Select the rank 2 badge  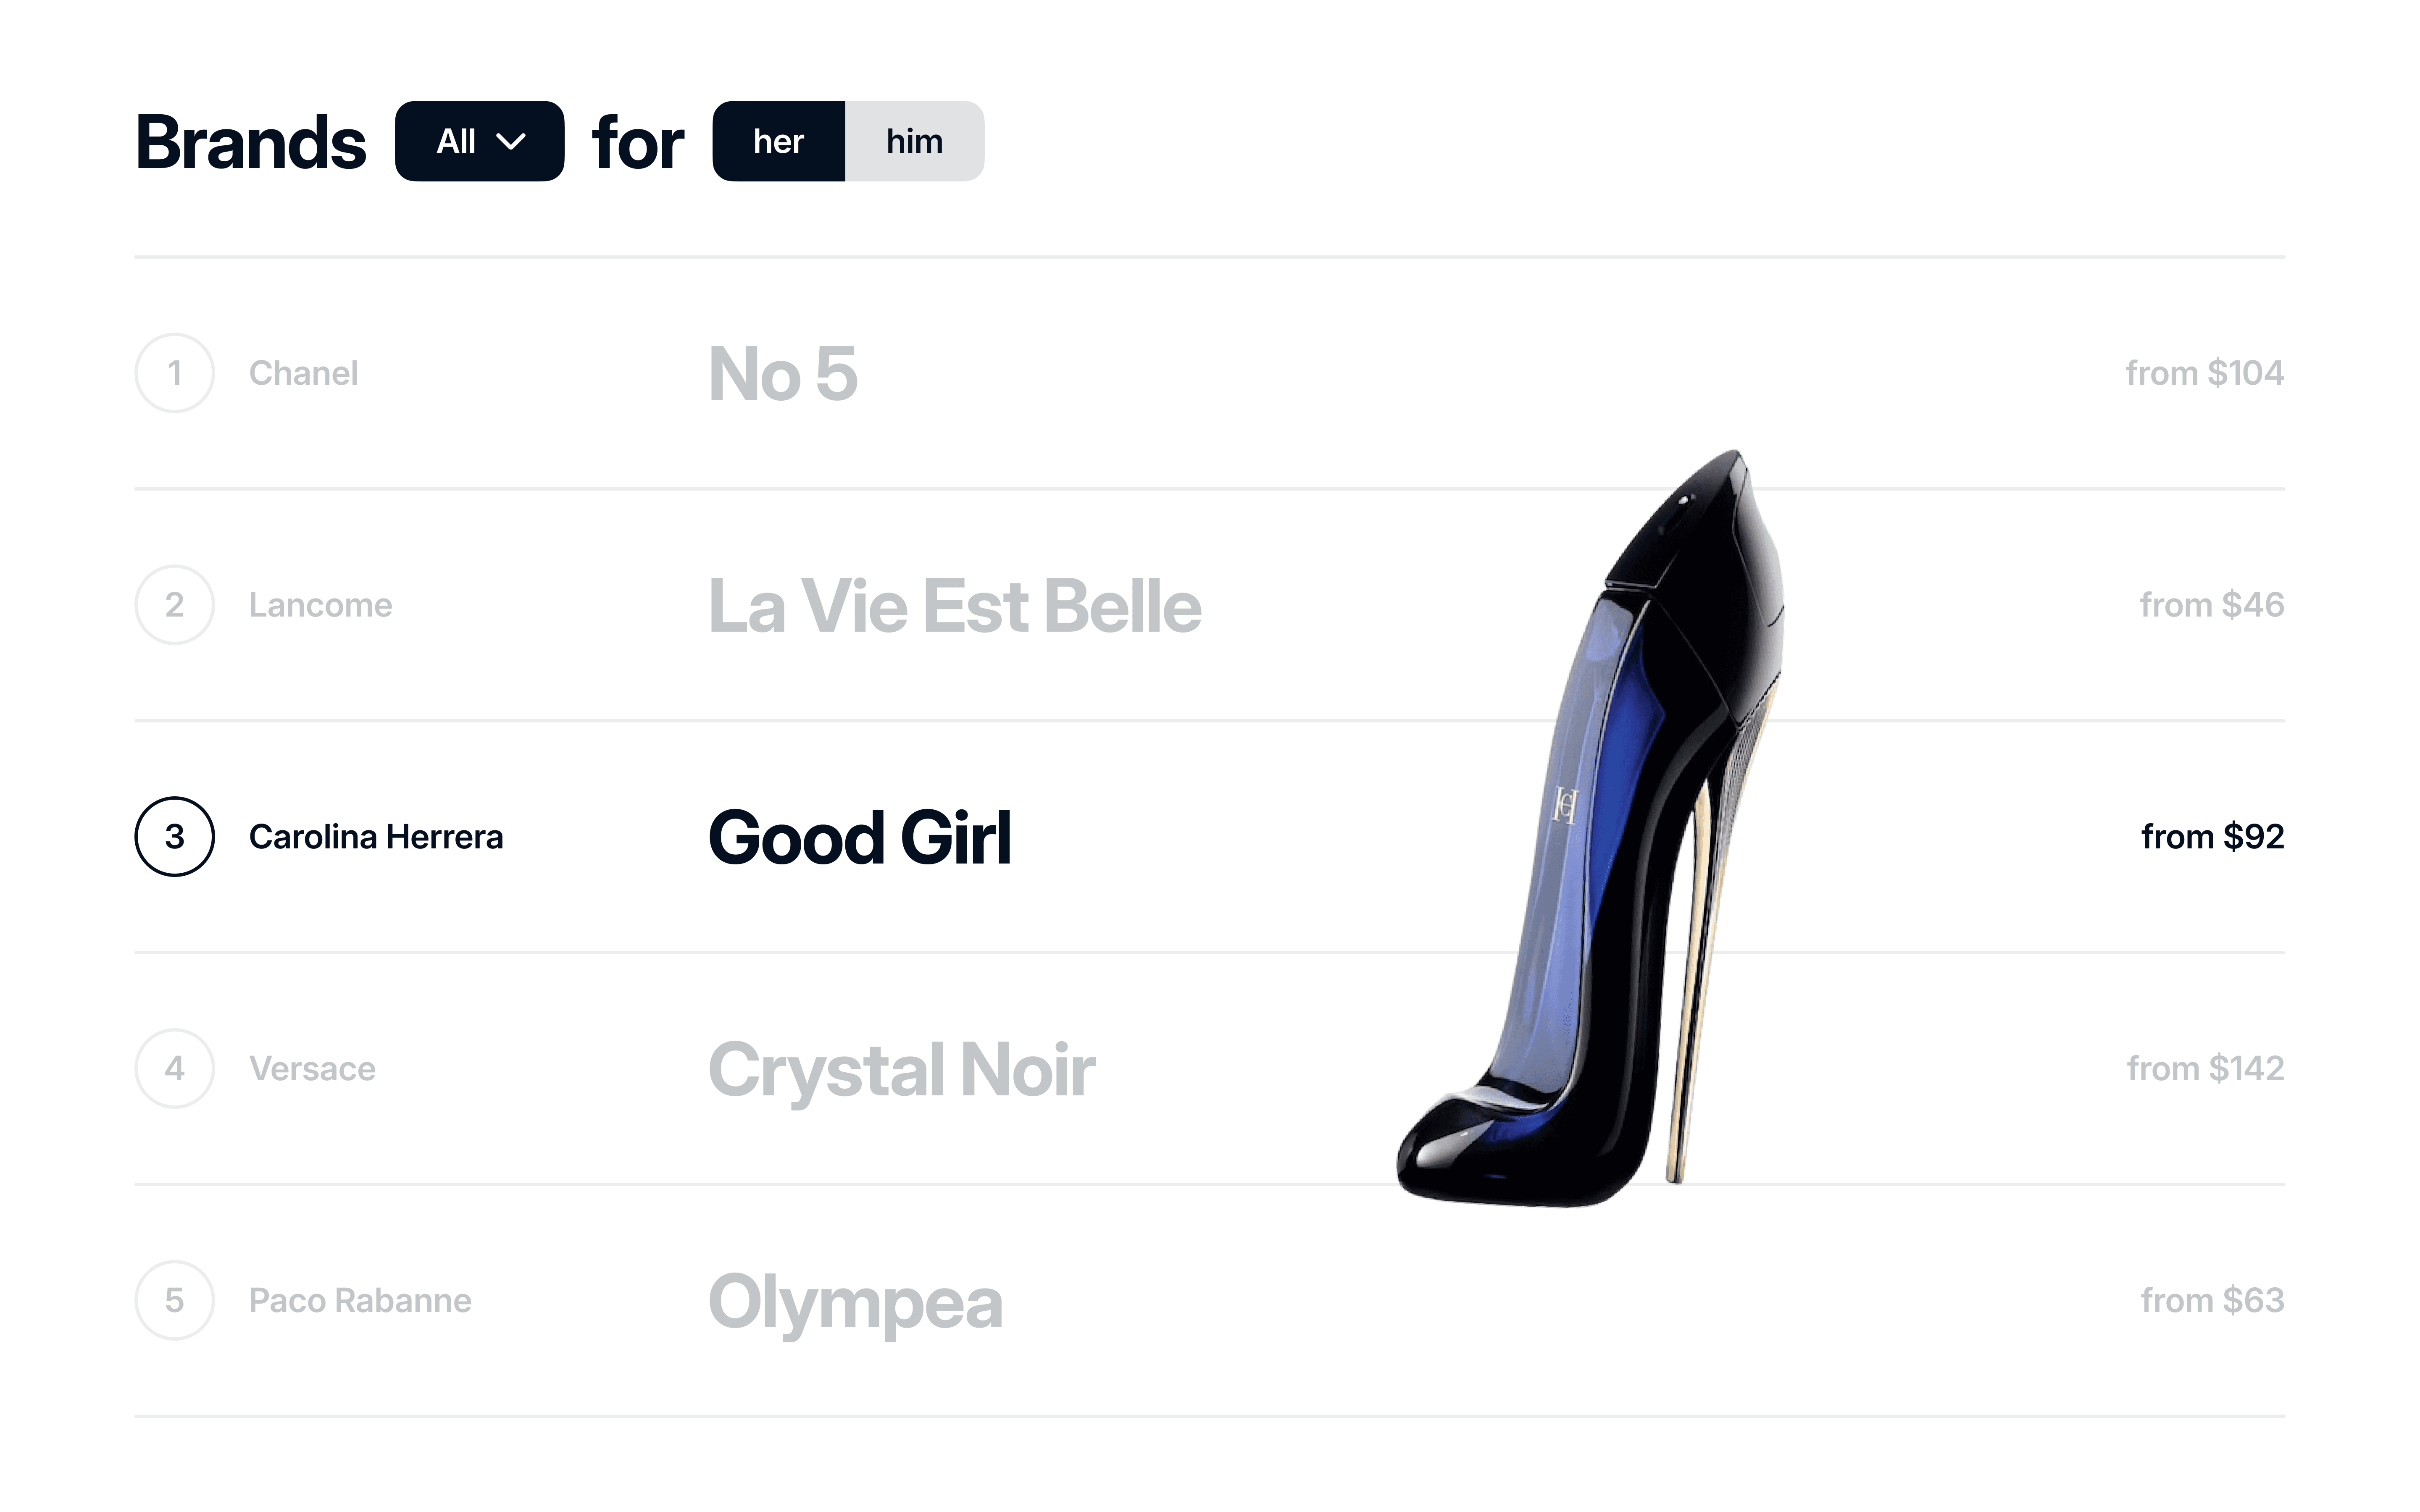point(175,604)
